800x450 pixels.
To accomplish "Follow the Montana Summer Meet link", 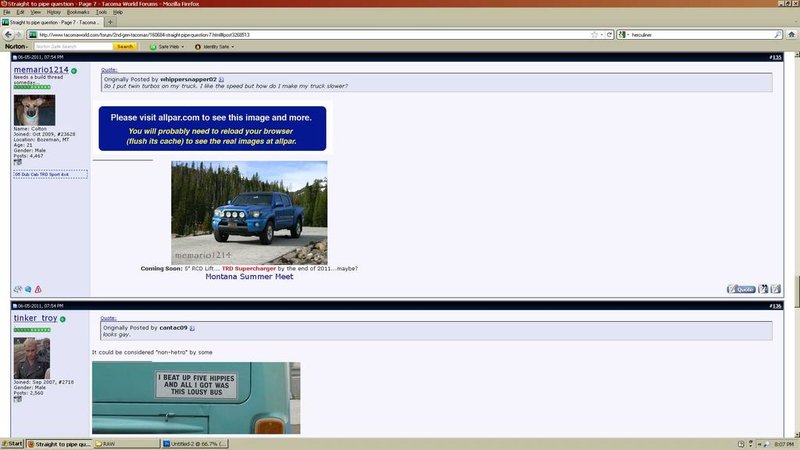I will click(x=249, y=277).
